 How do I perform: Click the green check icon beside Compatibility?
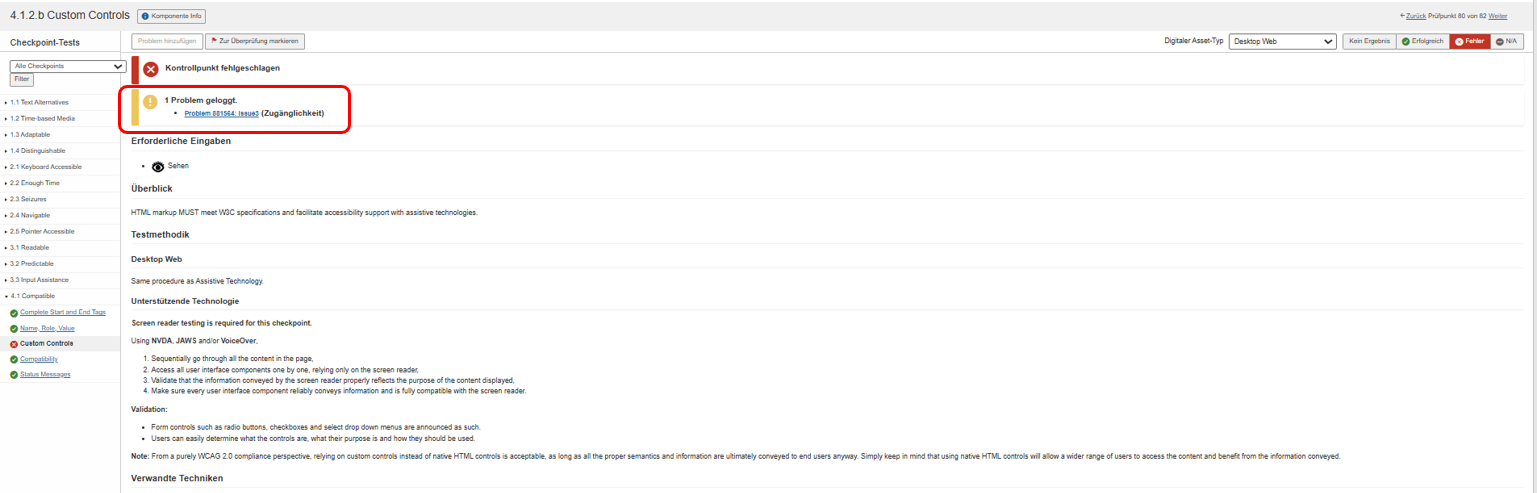click(x=14, y=359)
